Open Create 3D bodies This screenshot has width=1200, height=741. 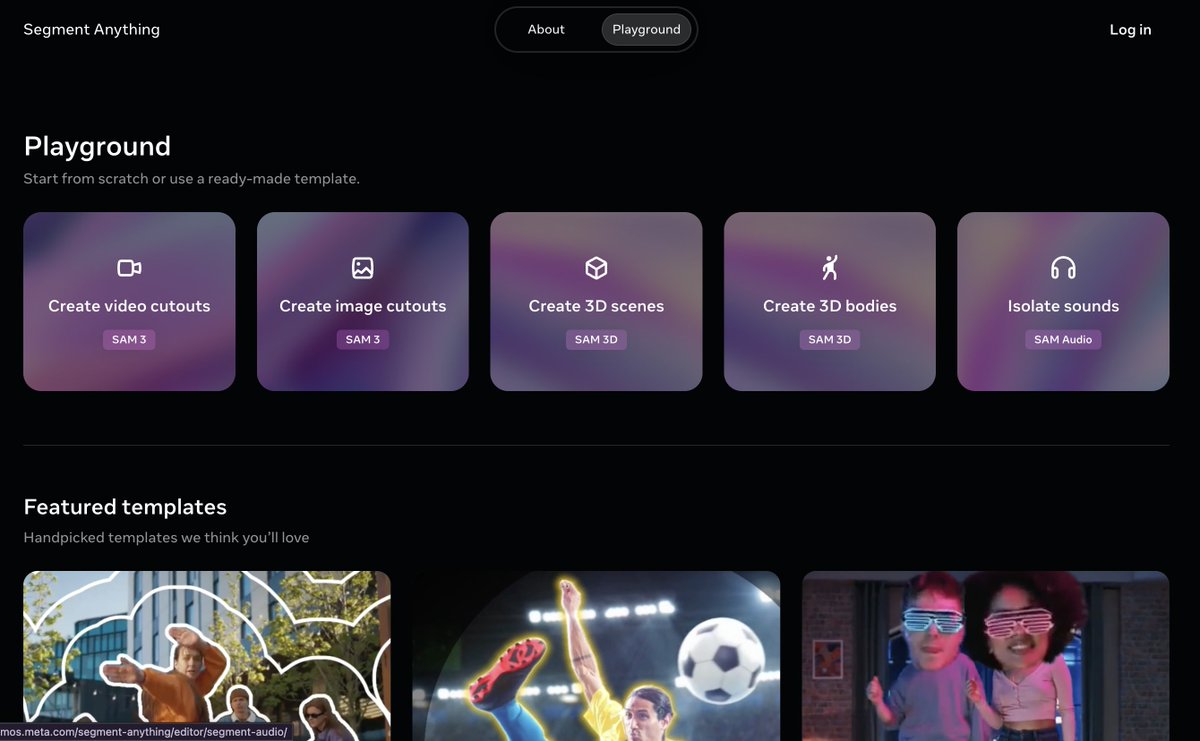[x=830, y=301]
